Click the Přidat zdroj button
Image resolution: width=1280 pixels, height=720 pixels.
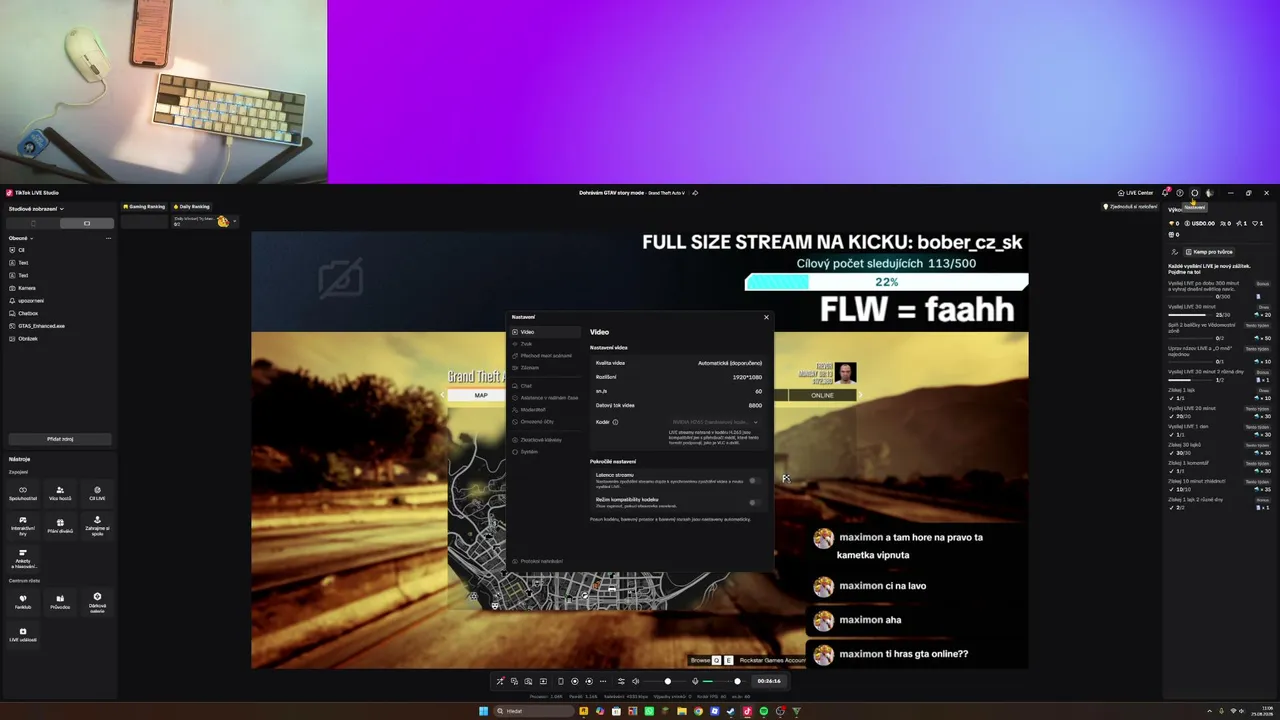[60, 439]
